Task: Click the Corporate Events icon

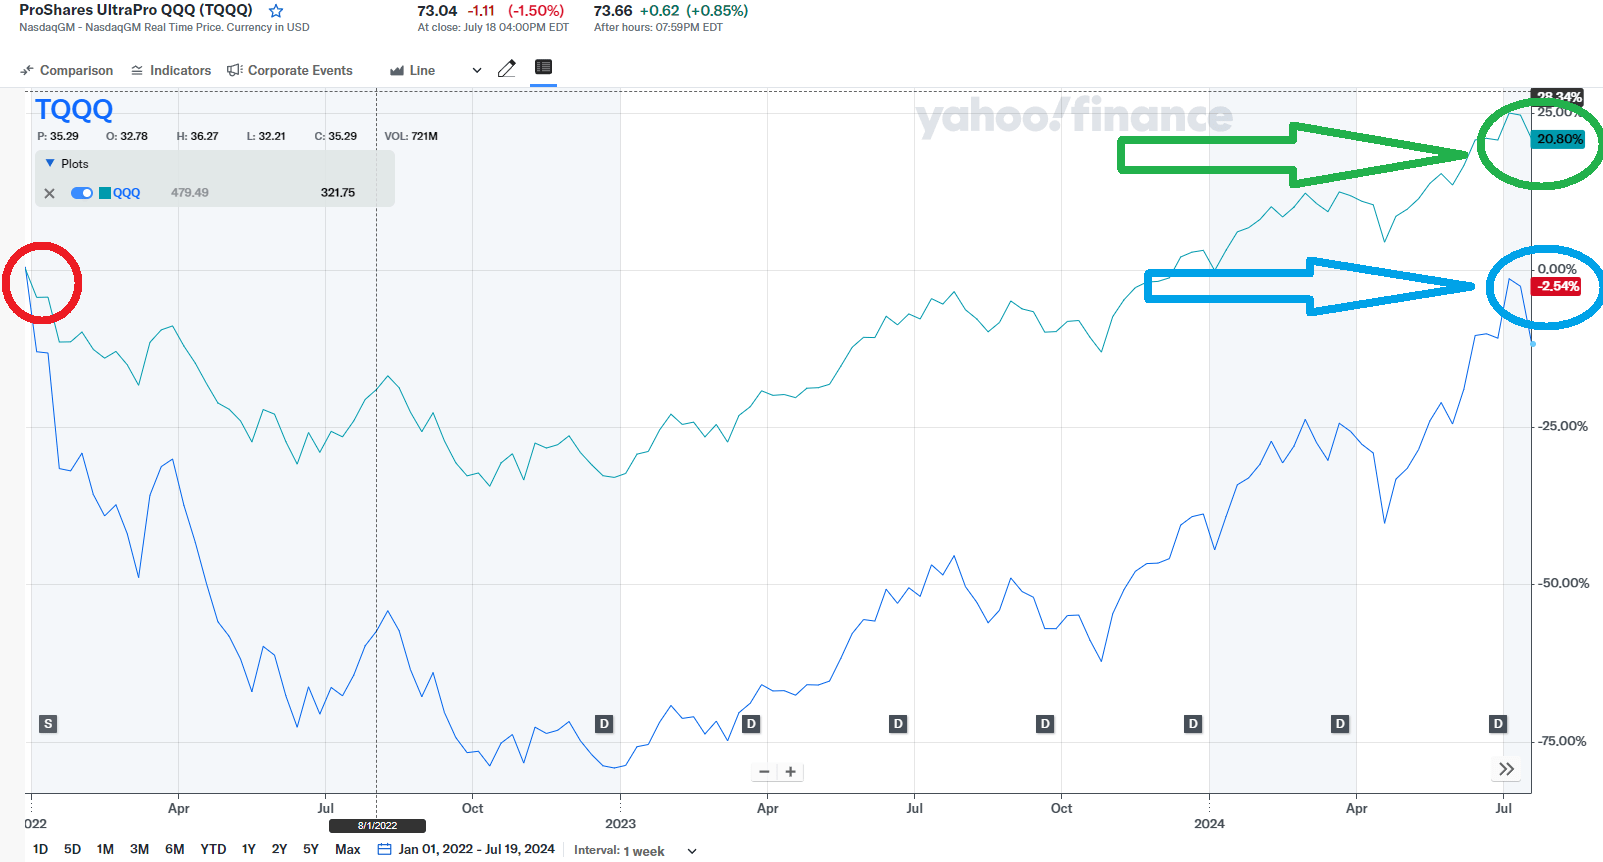Action: [233, 70]
